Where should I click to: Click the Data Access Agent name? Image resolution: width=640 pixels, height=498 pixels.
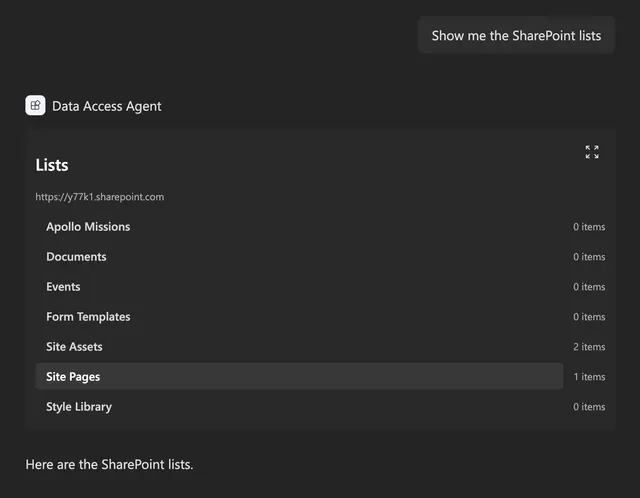point(107,106)
